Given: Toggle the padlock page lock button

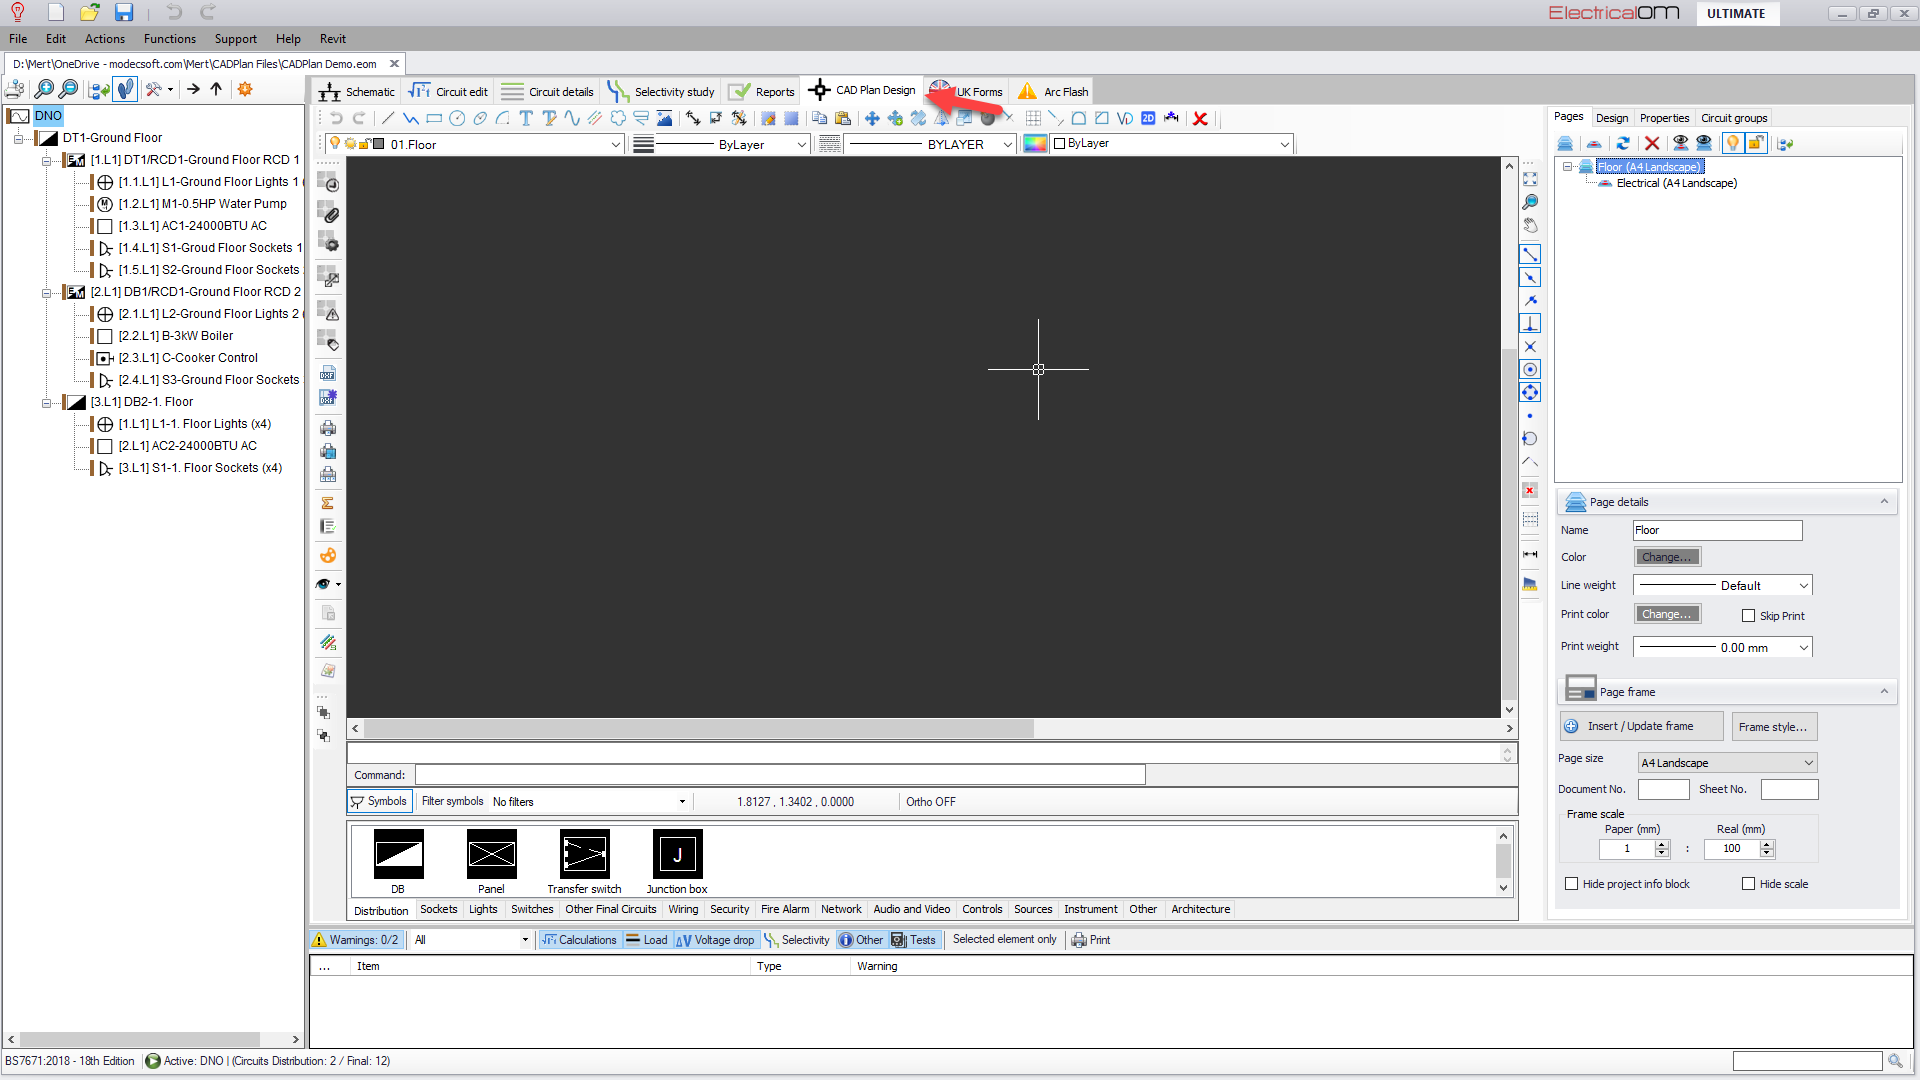Looking at the screenshot, I should (x=1756, y=143).
